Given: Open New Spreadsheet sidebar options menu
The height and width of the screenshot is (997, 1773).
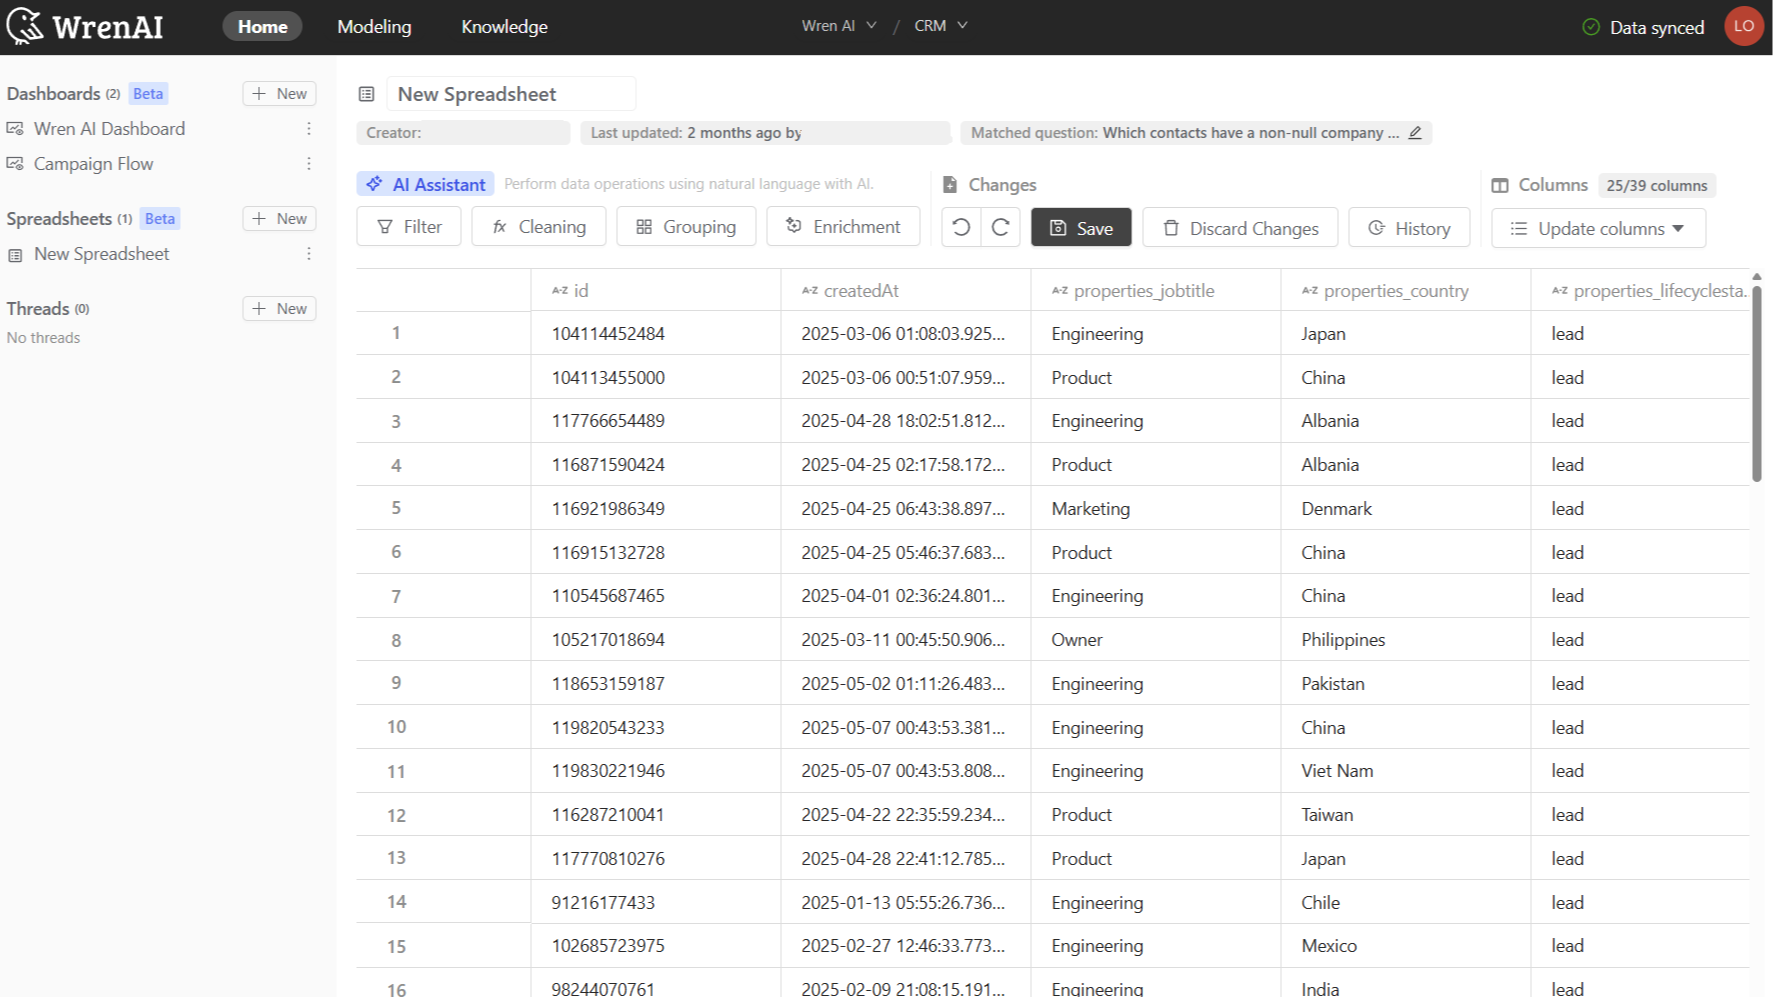Looking at the screenshot, I should click(x=309, y=254).
